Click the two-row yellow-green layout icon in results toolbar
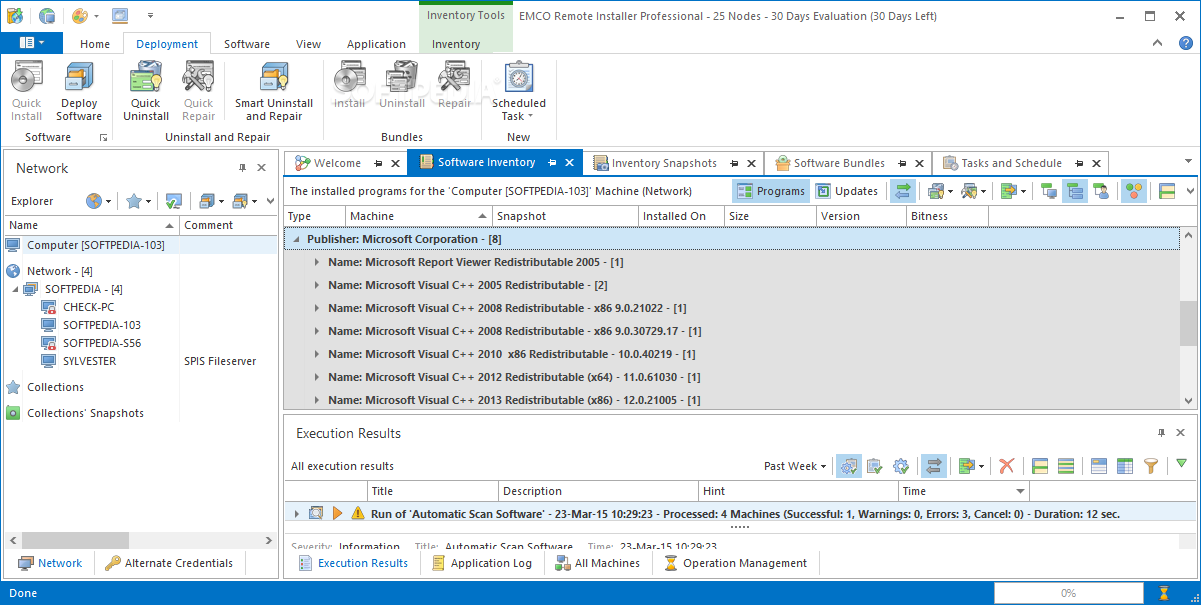The height and width of the screenshot is (605, 1201). pyautogui.click(x=1040, y=466)
